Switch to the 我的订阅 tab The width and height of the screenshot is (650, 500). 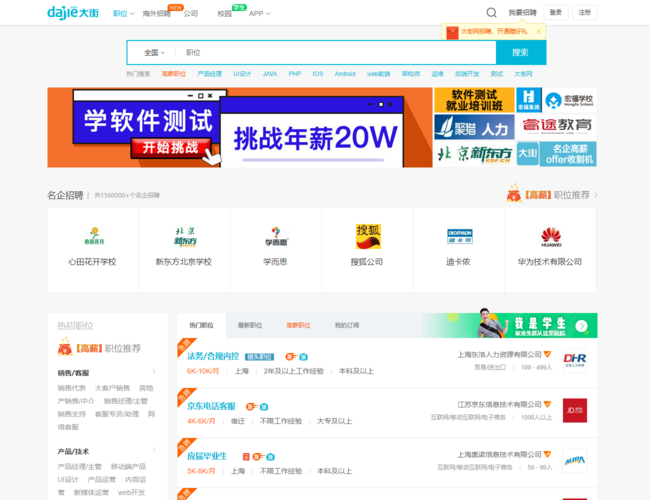tap(347, 325)
